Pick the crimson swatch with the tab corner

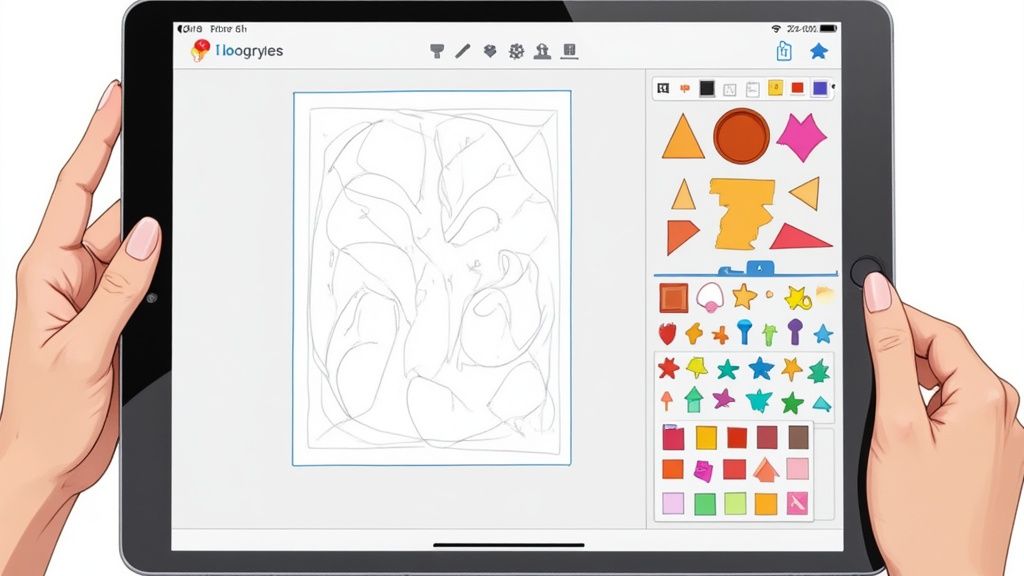point(673,437)
